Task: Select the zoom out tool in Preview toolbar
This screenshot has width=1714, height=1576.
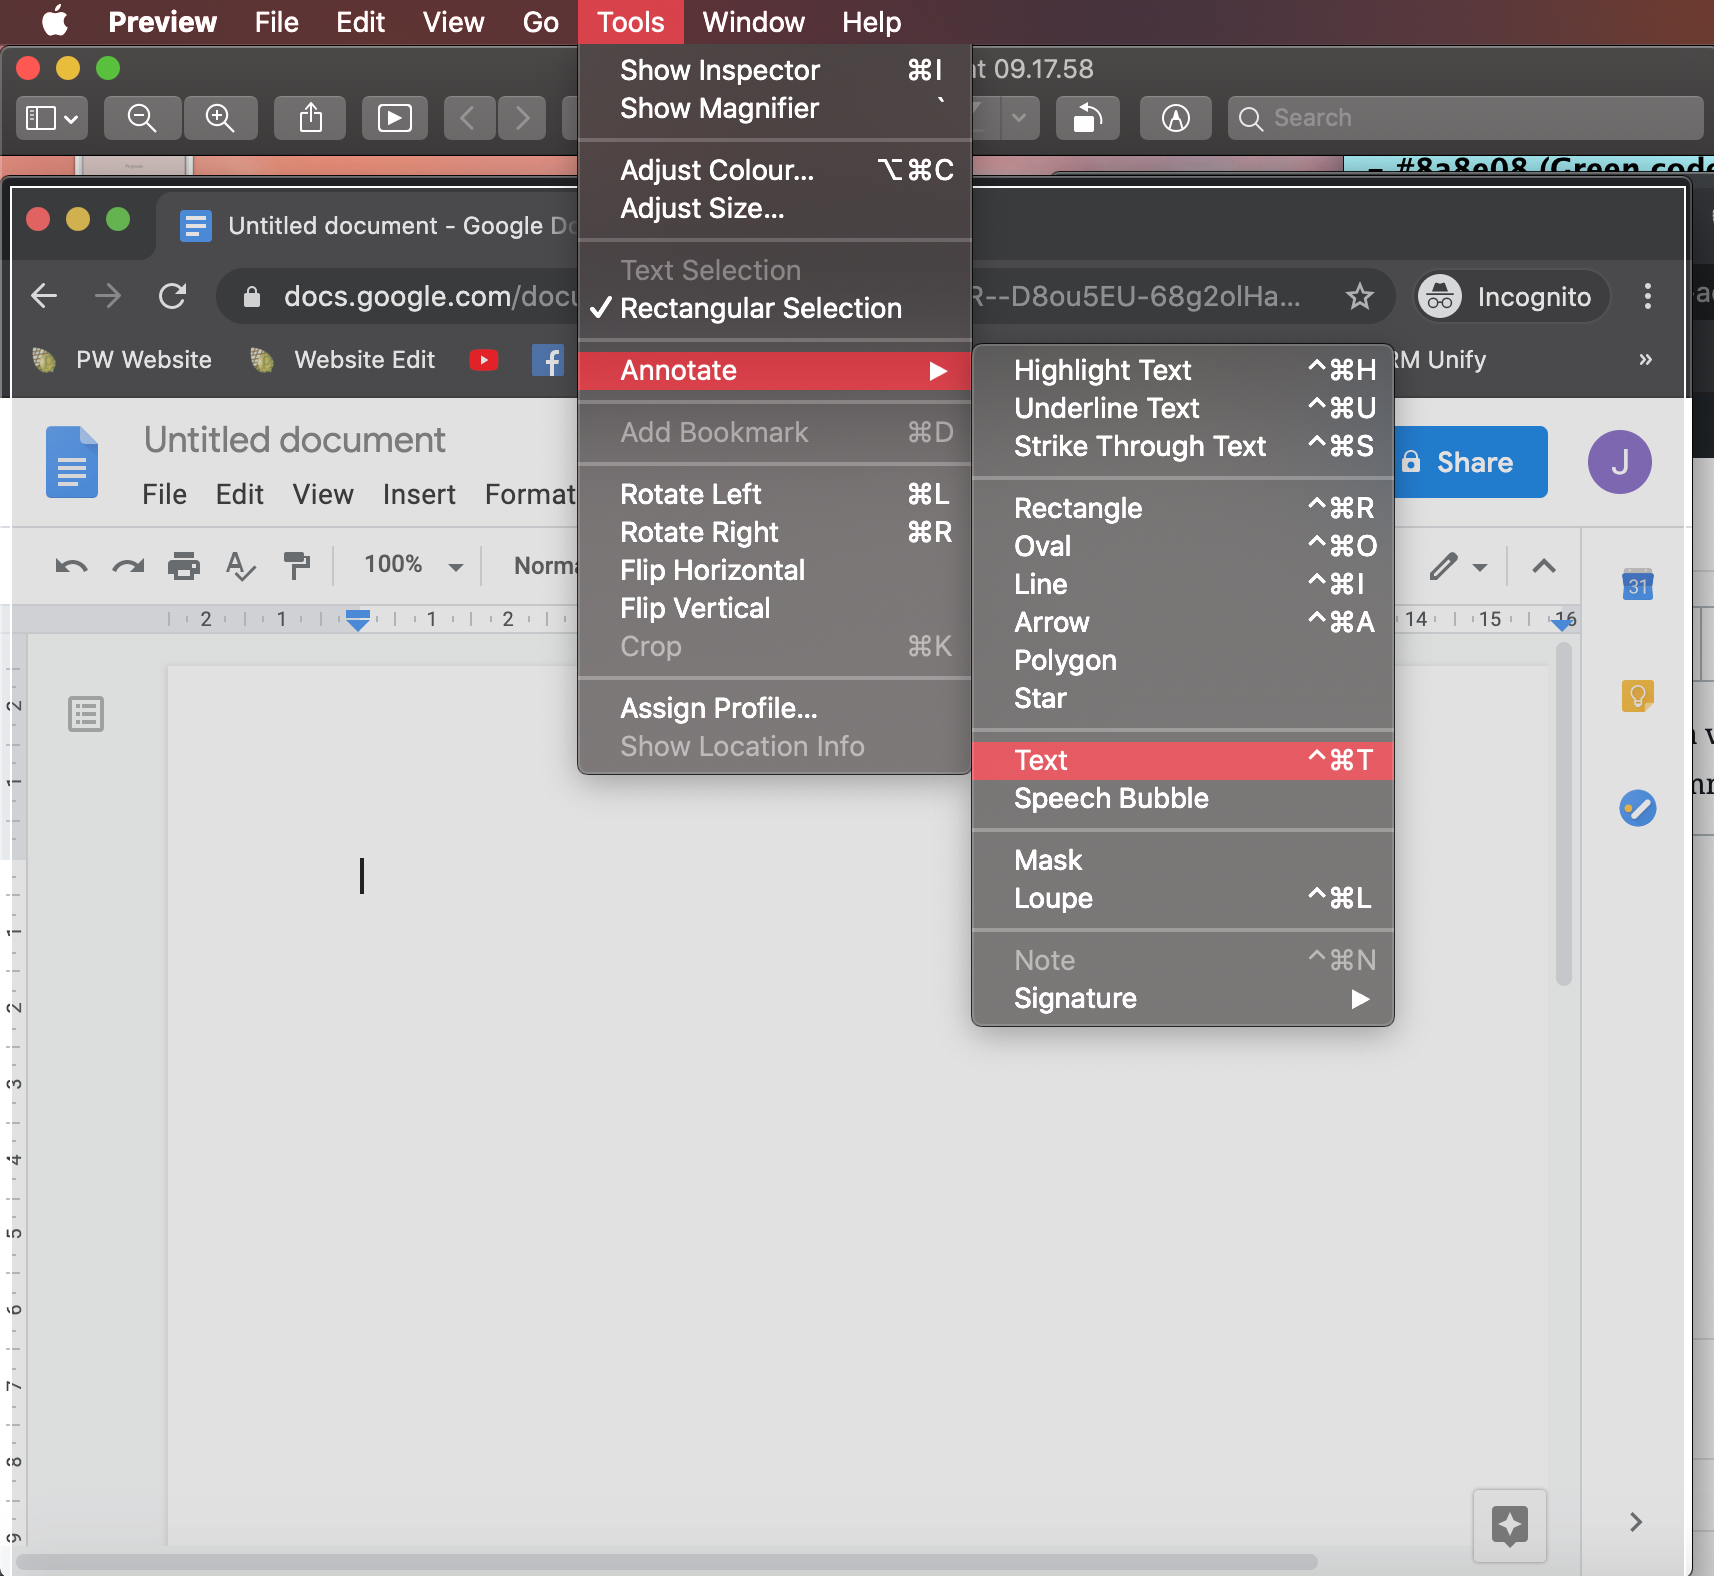Action: pos(142,117)
